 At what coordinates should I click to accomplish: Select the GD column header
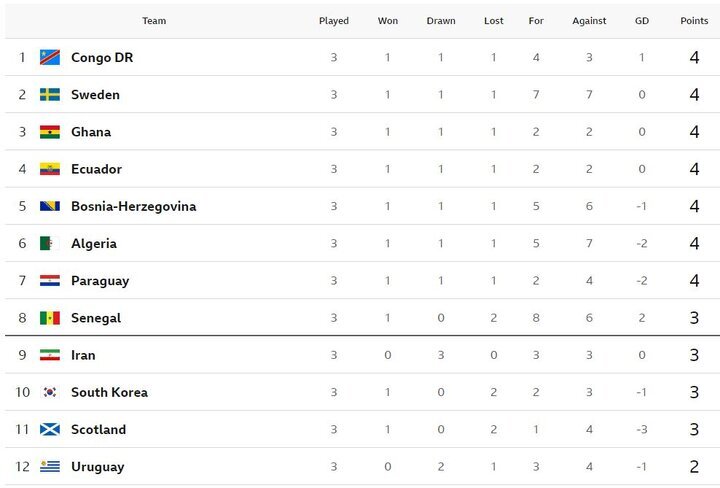coord(641,21)
